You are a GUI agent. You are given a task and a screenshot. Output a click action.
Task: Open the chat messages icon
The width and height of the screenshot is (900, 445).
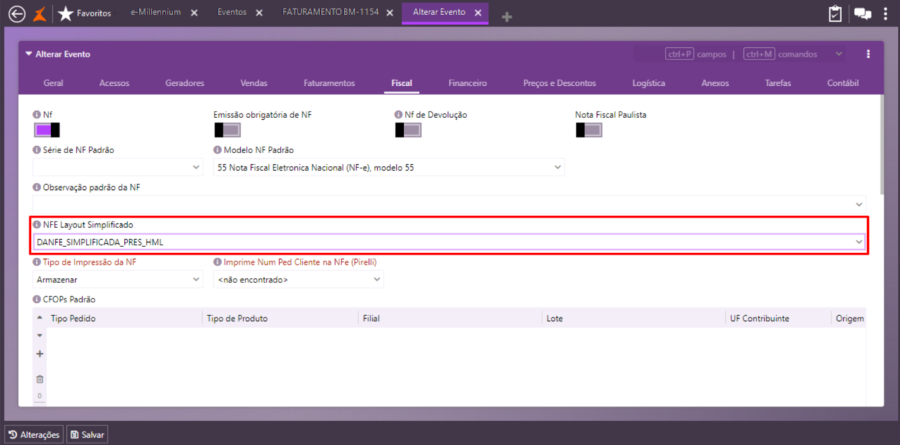863,14
